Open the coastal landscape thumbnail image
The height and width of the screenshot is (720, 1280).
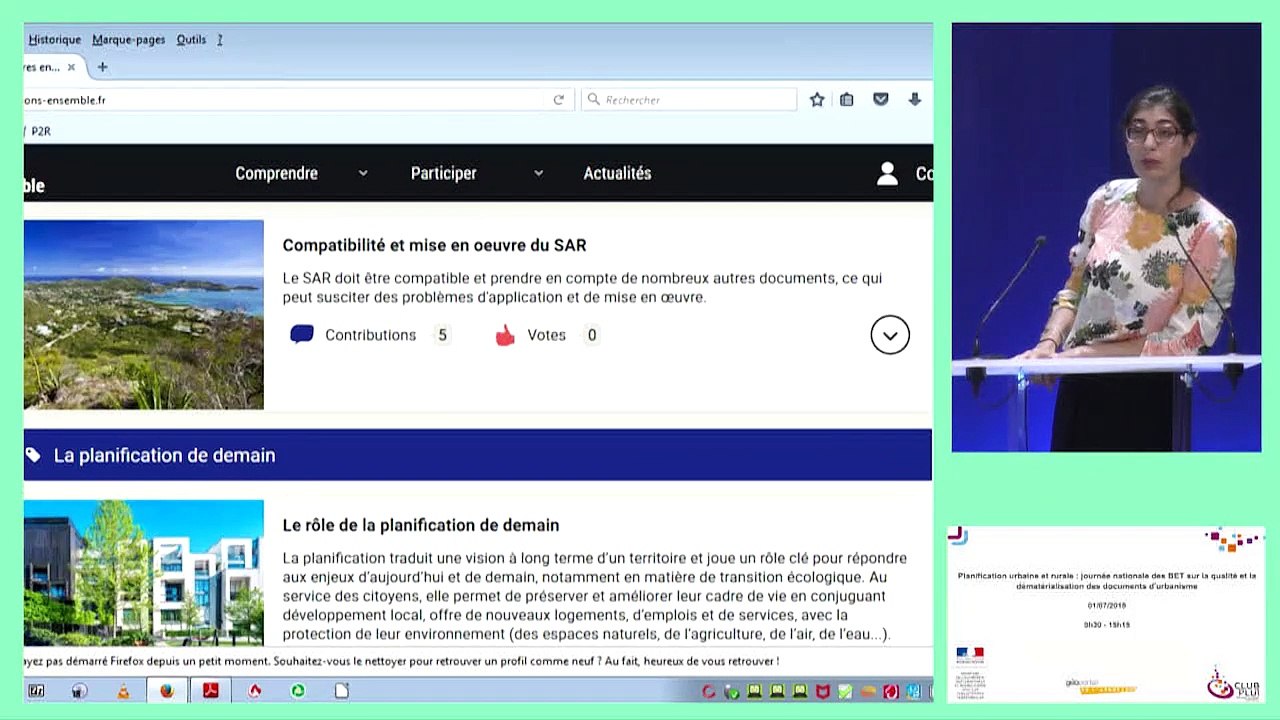tap(144, 314)
